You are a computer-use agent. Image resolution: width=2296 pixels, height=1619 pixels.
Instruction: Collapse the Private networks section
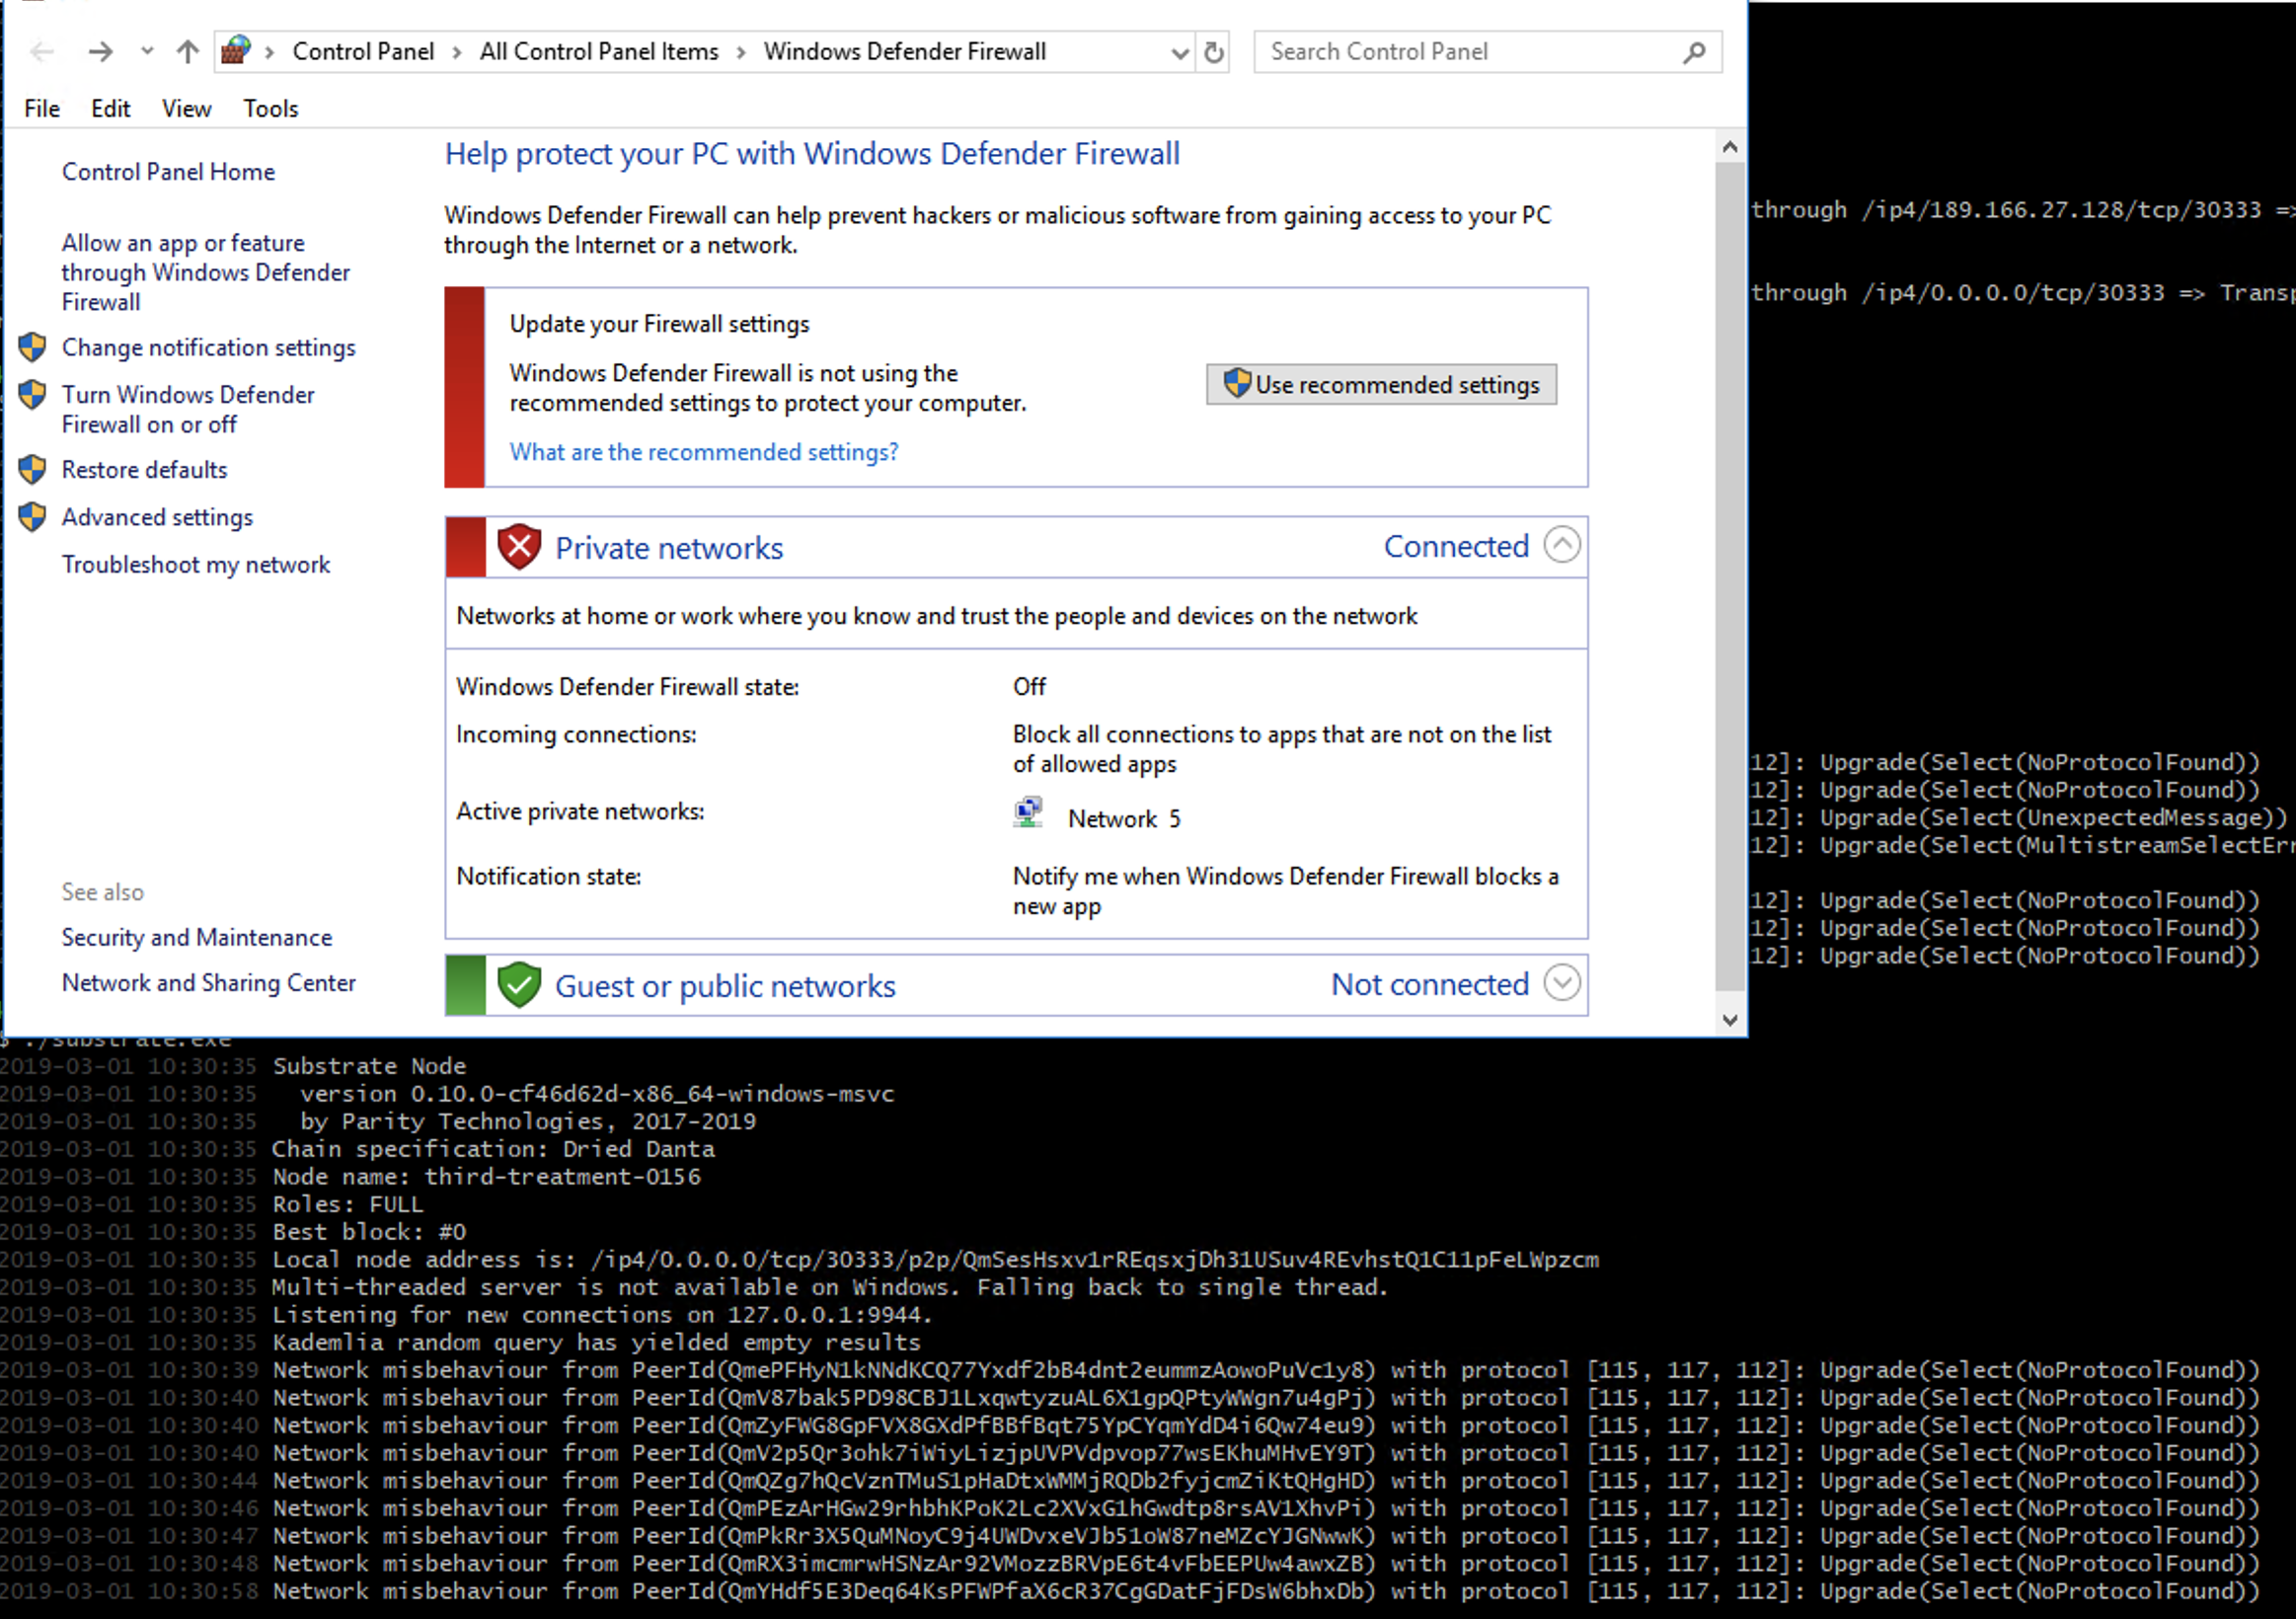coord(1562,545)
